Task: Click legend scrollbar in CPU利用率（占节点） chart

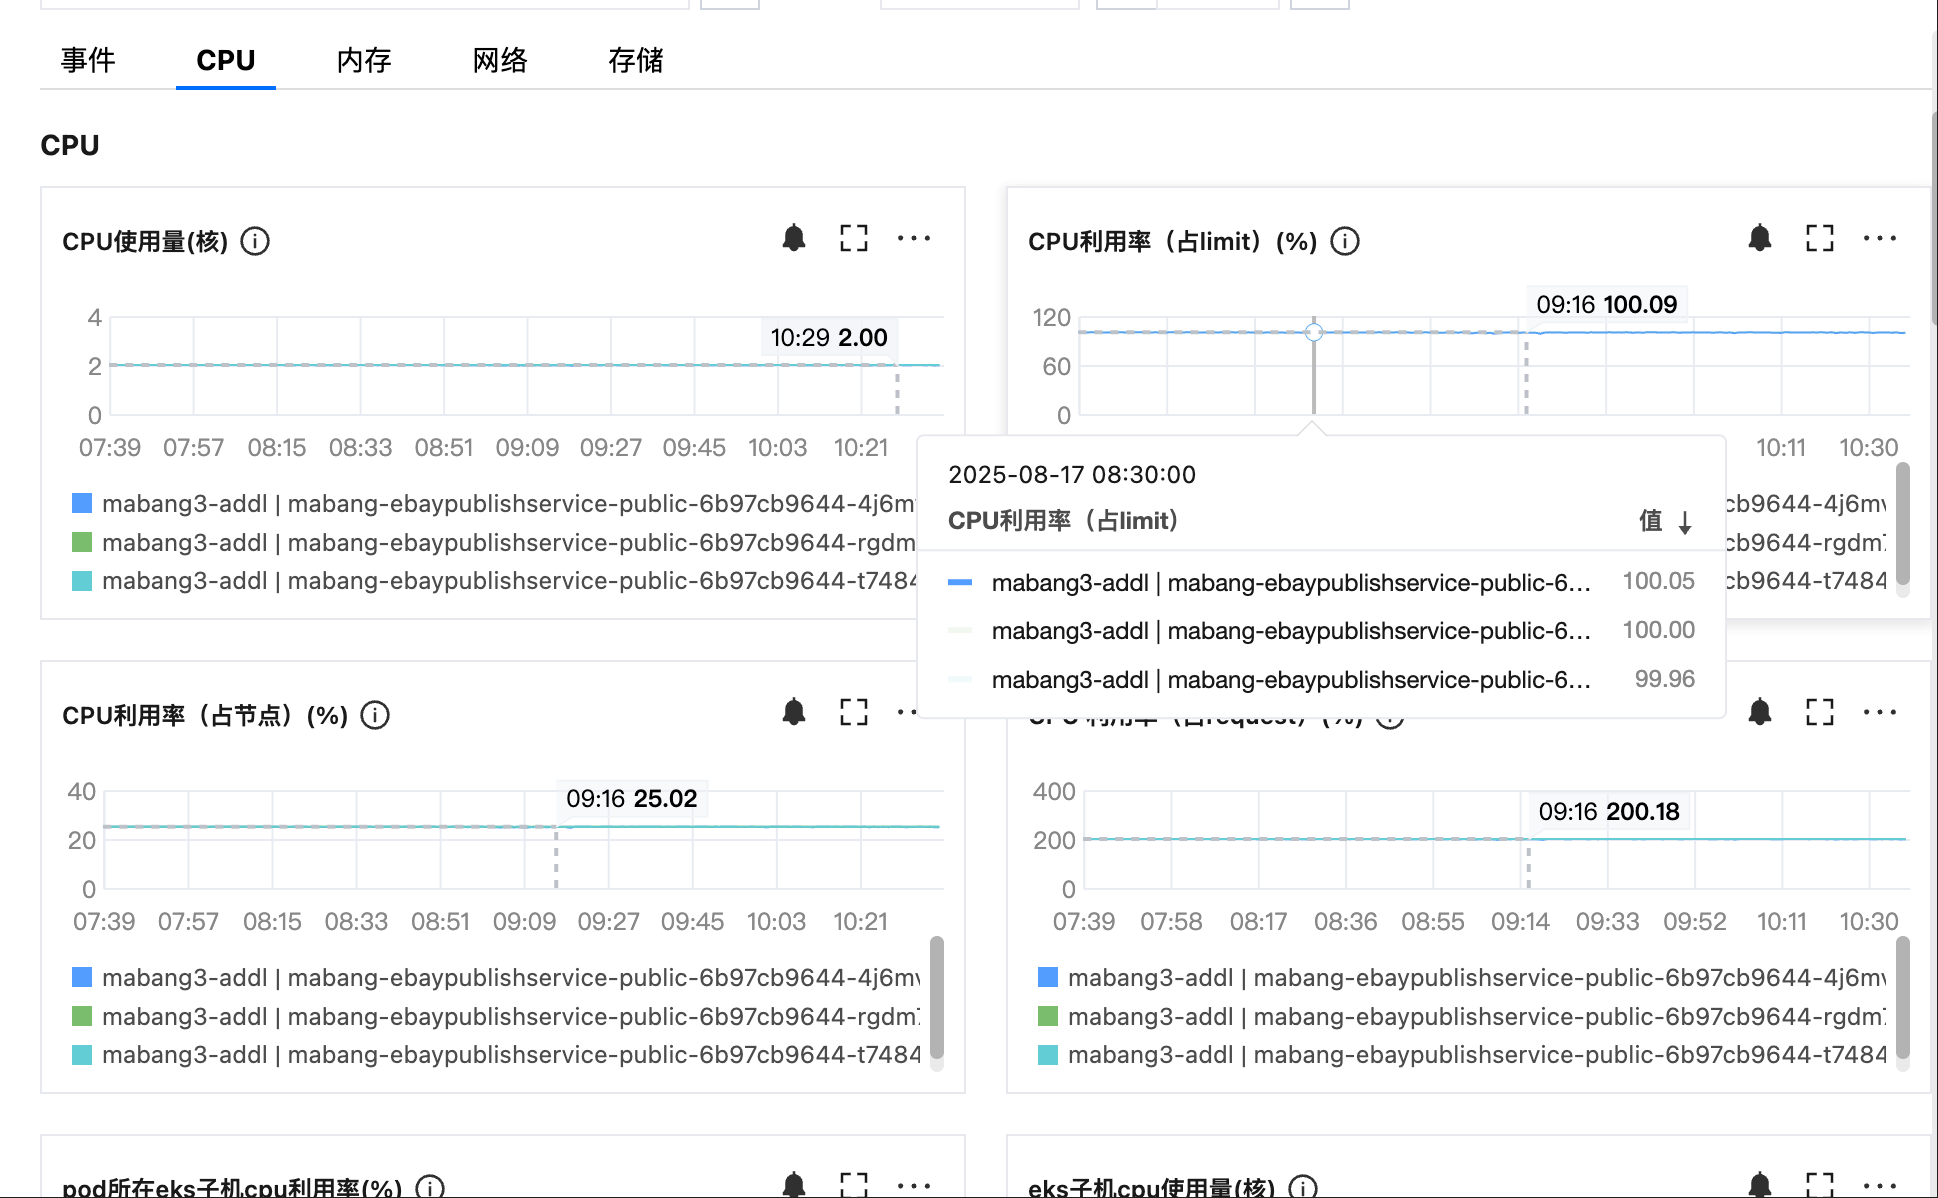Action: click(x=936, y=997)
